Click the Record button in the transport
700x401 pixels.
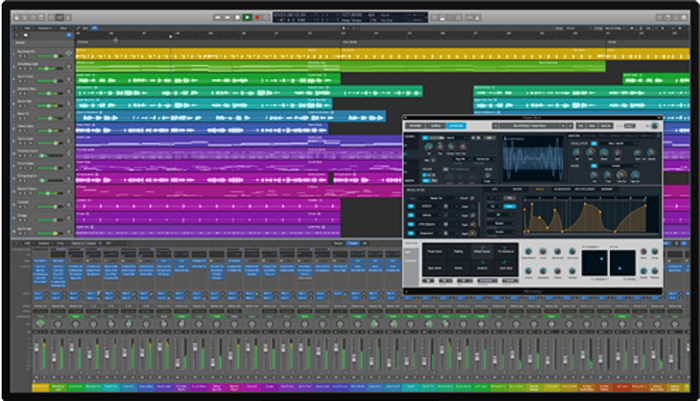coord(259,16)
